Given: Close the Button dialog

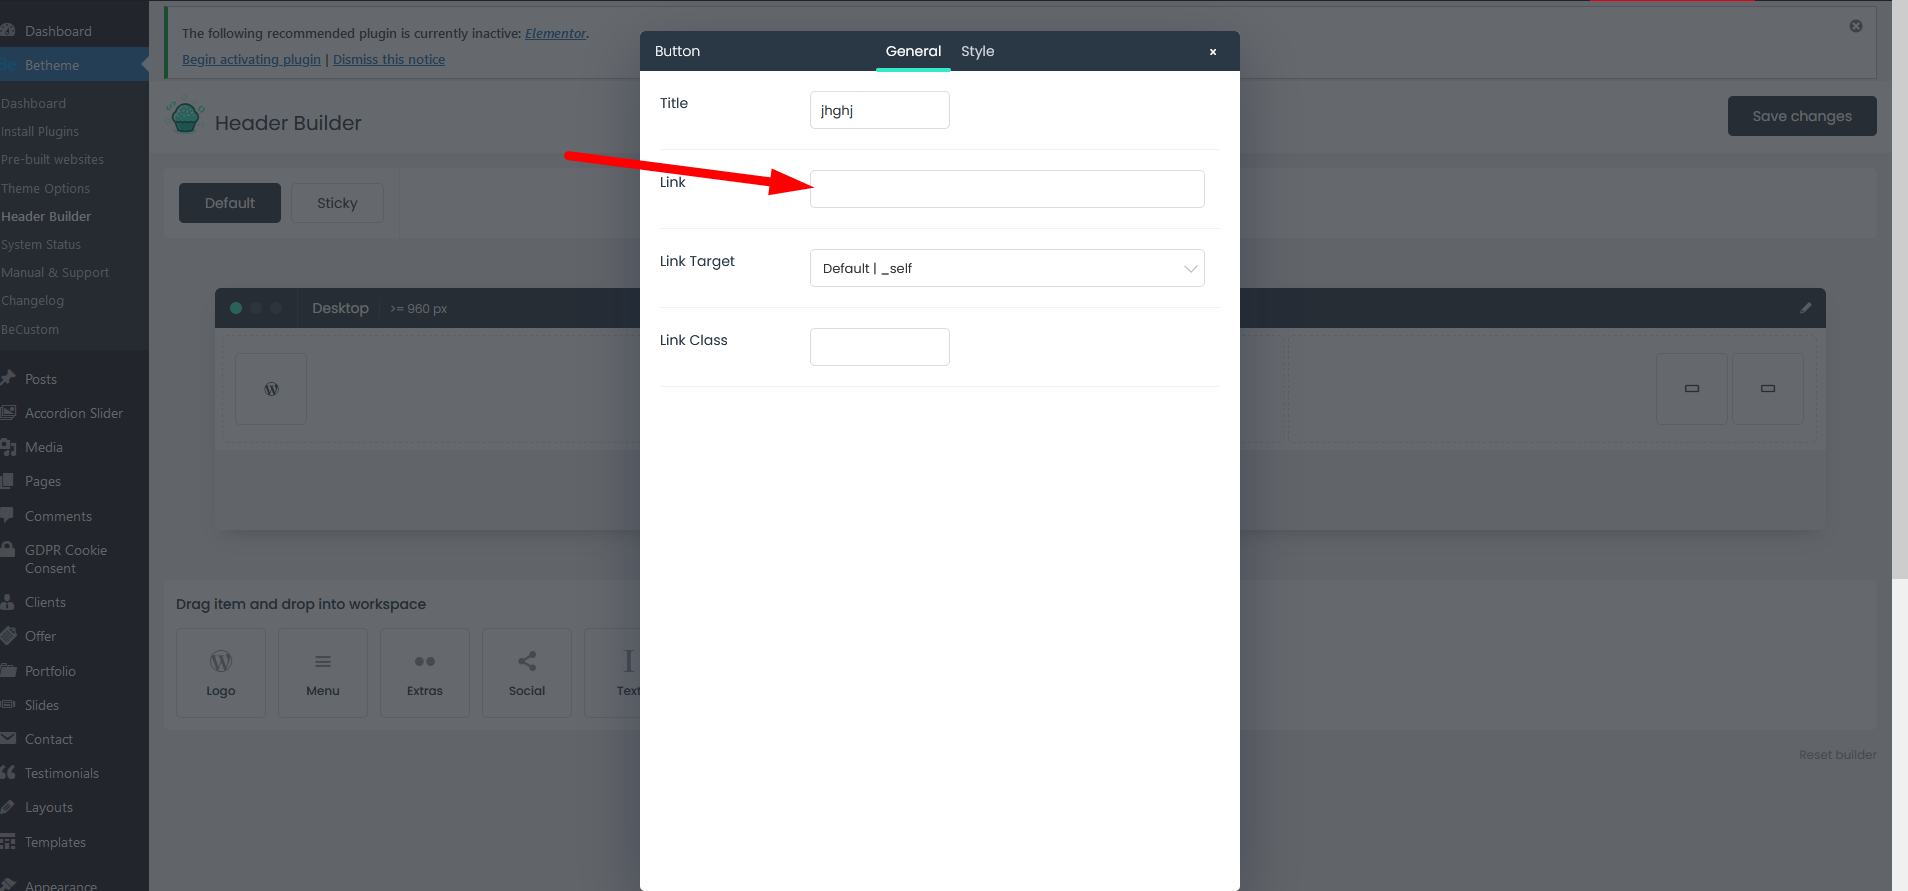Looking at the screenshot, I should [x=1213, y=52].
